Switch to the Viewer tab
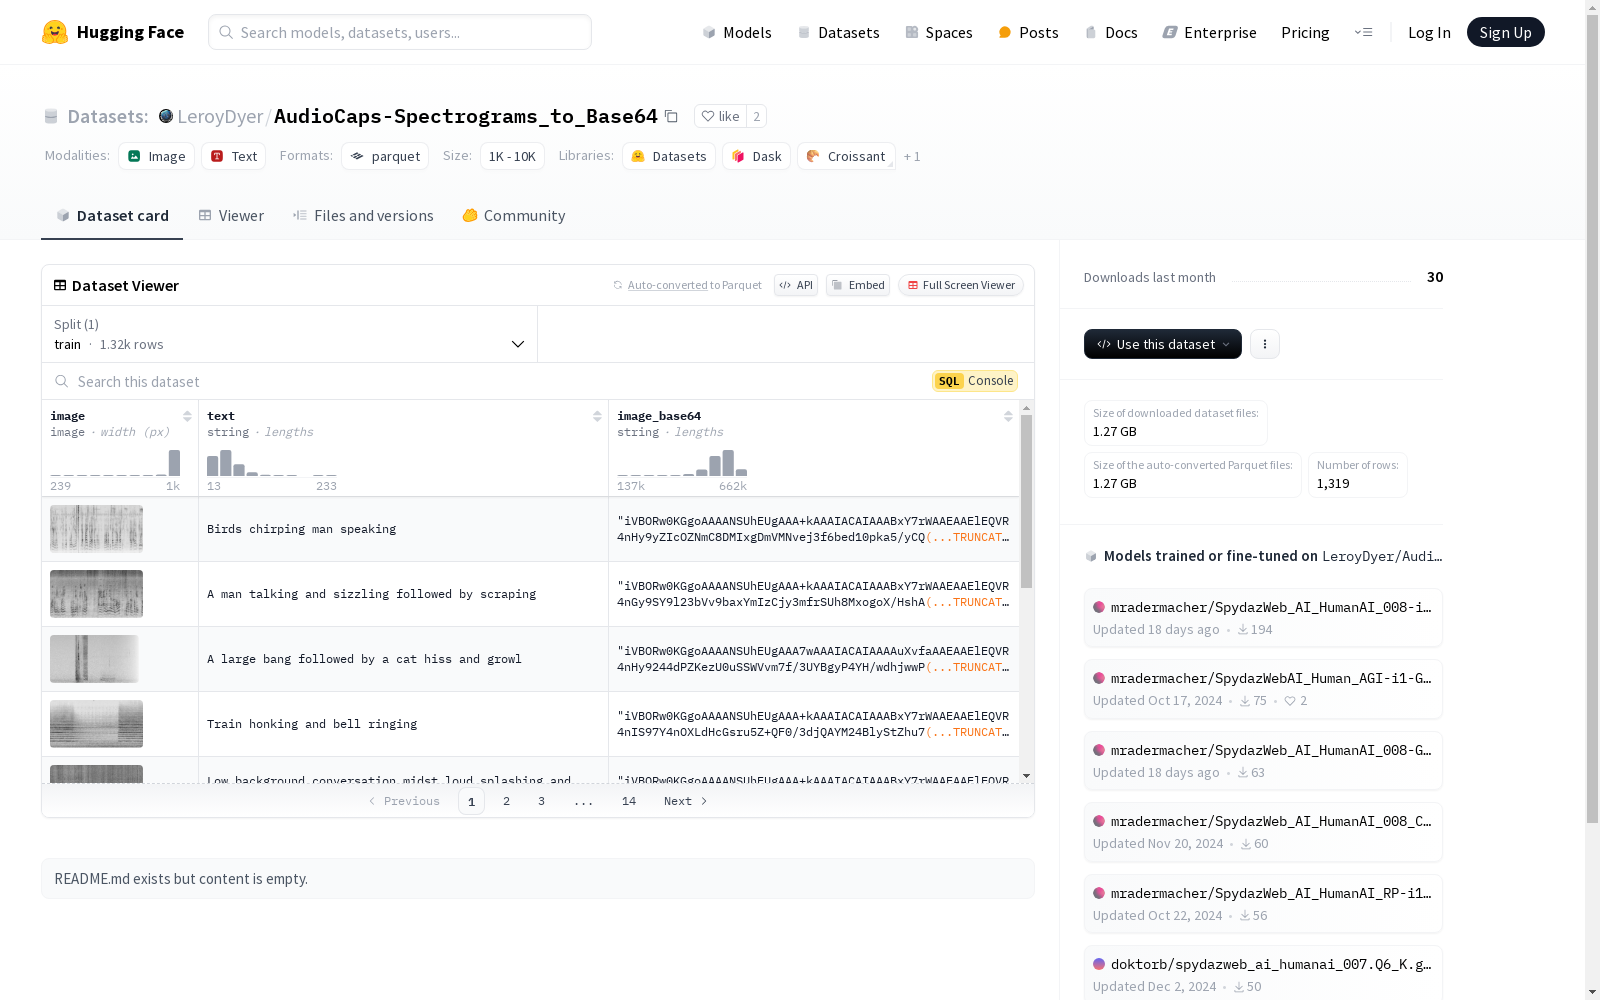Viewport: 1600px width, 1000px height. click(x=231, y=216)
